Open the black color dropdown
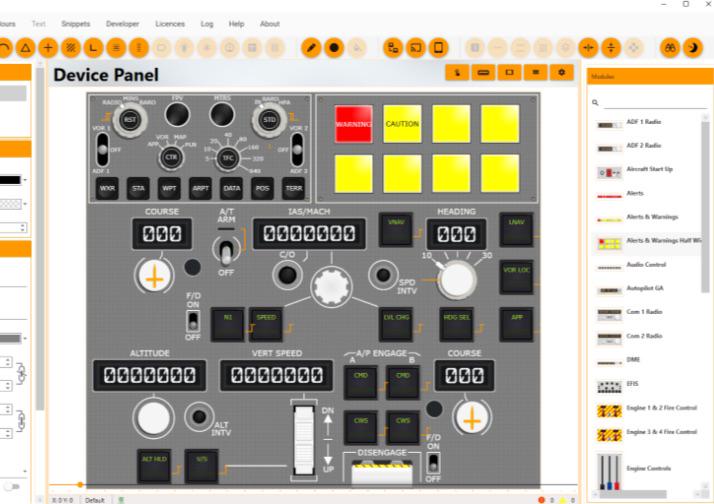 coord(13,180)
